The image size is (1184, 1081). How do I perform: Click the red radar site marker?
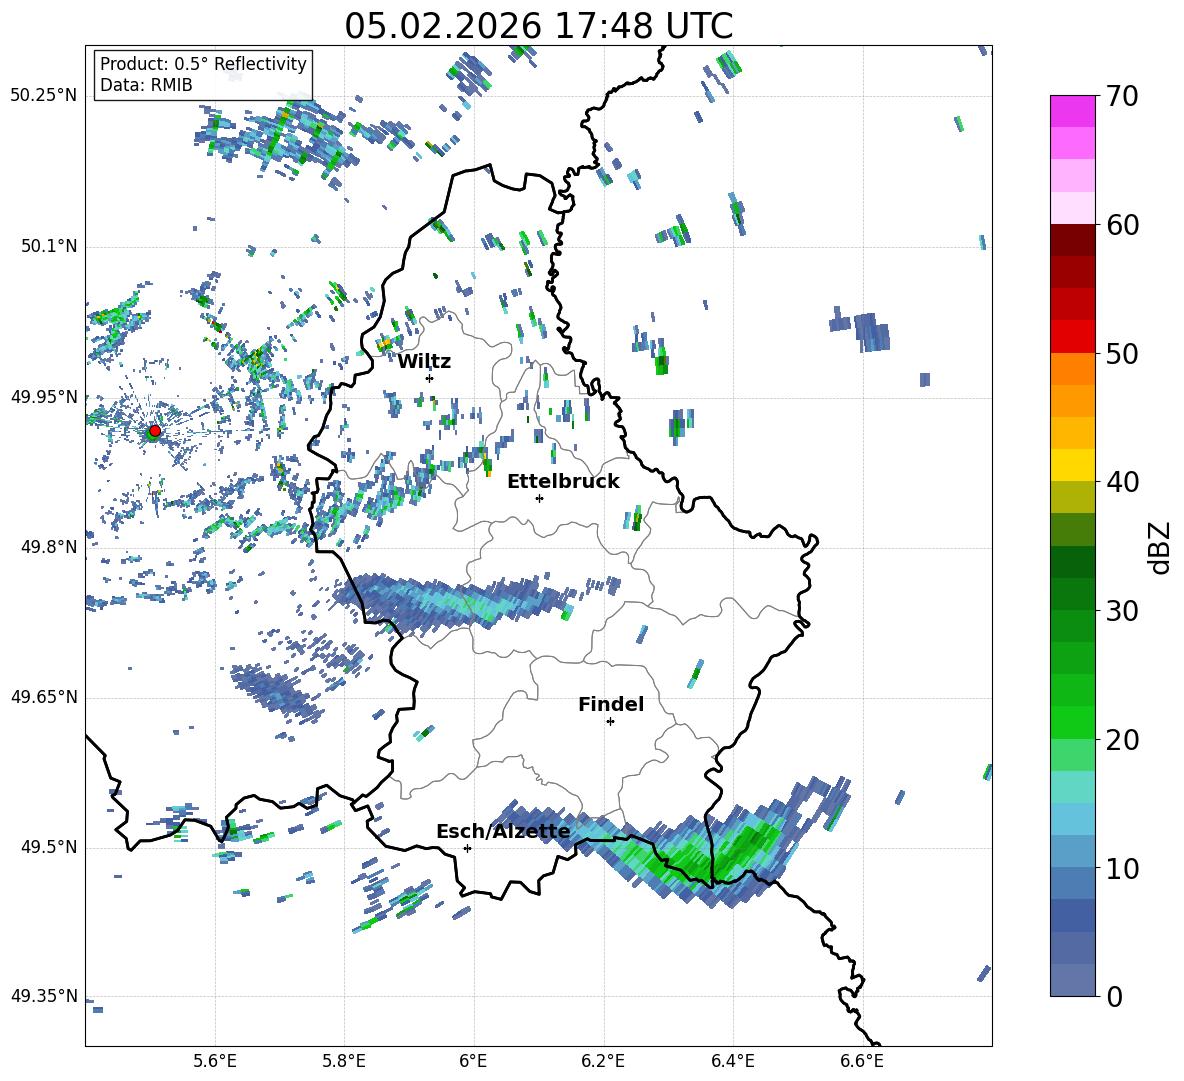click(155, 431)
